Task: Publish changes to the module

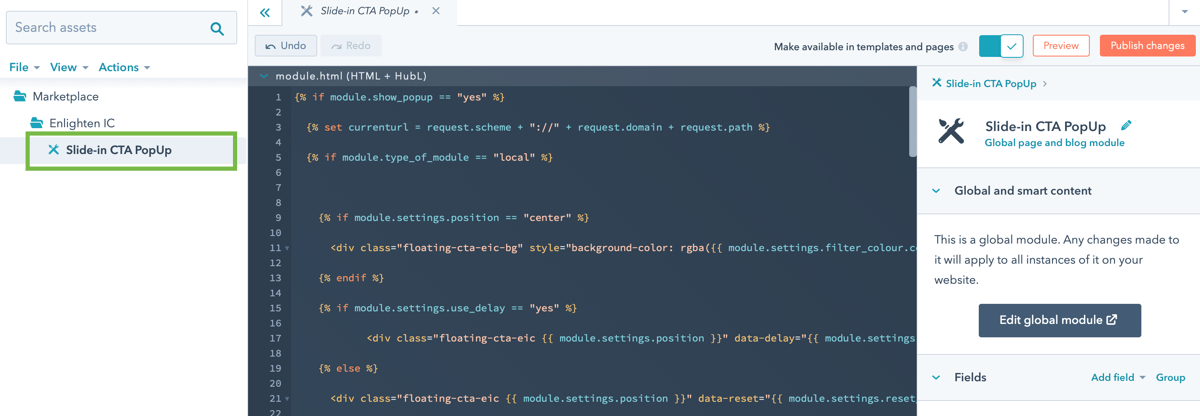Action: pyautogui.click(x=1147, y=46)
